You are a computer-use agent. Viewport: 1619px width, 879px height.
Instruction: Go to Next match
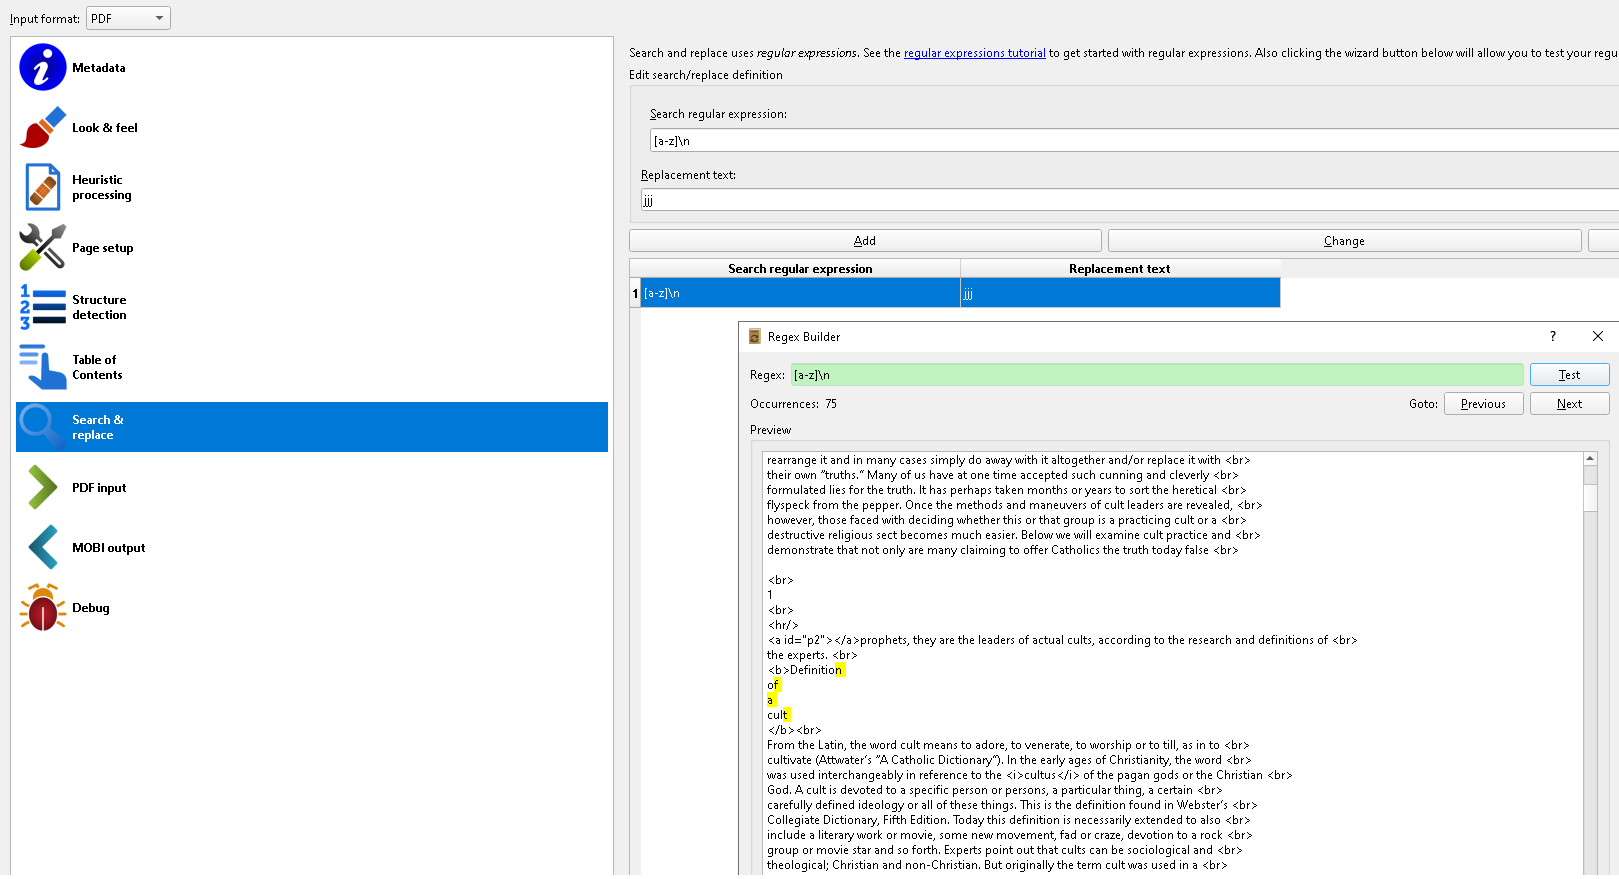1569,404
